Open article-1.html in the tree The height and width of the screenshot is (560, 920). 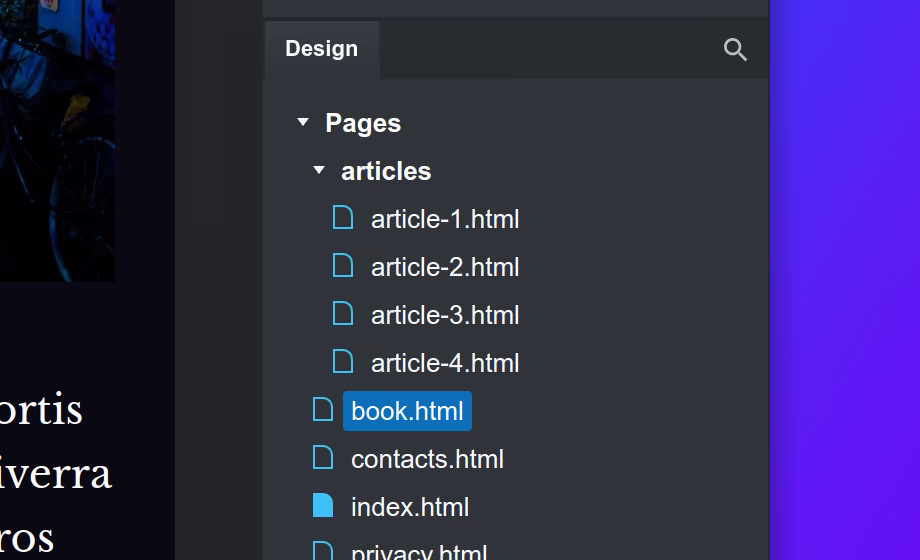(444, 219)
